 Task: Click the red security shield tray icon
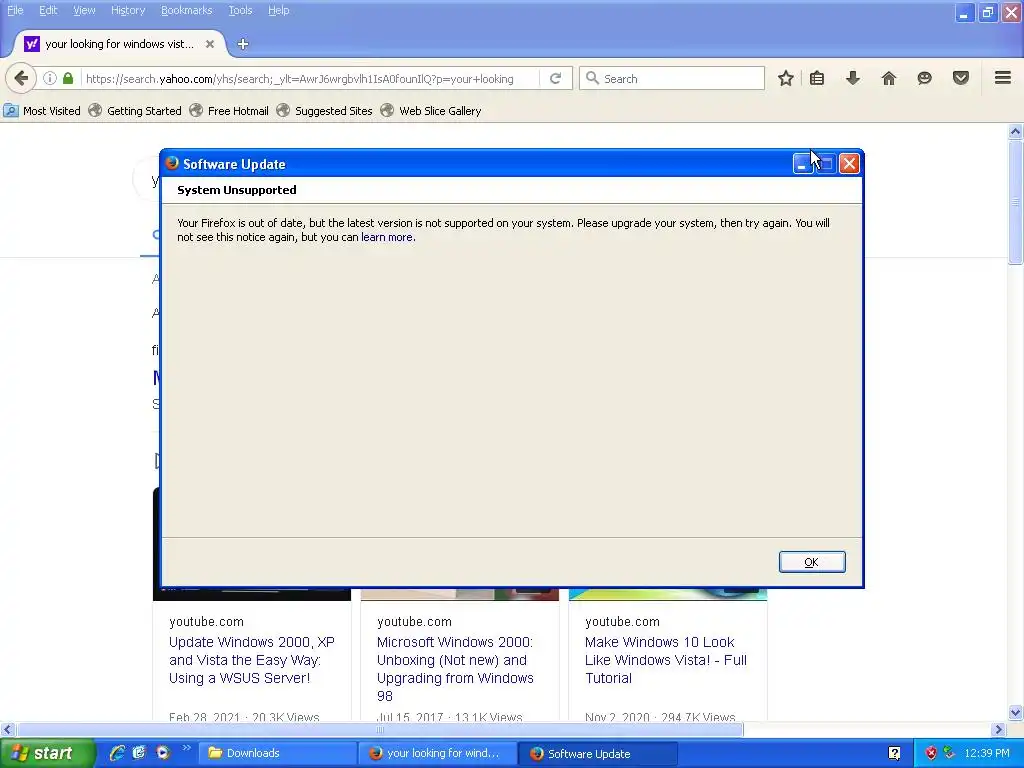coord(931,754)
